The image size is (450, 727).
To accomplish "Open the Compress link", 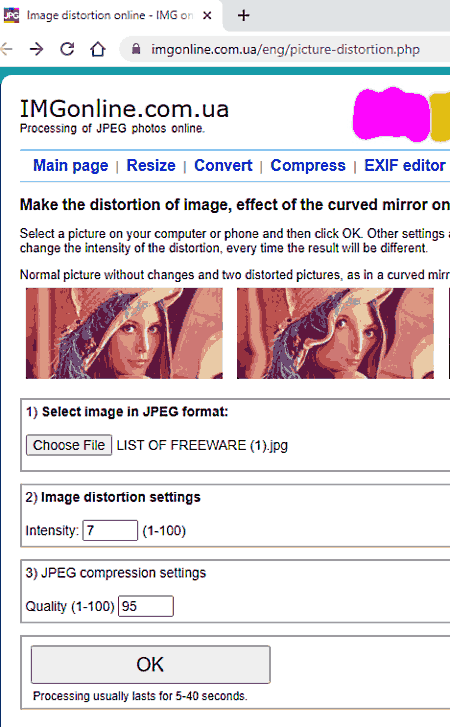I will (308, 166).
